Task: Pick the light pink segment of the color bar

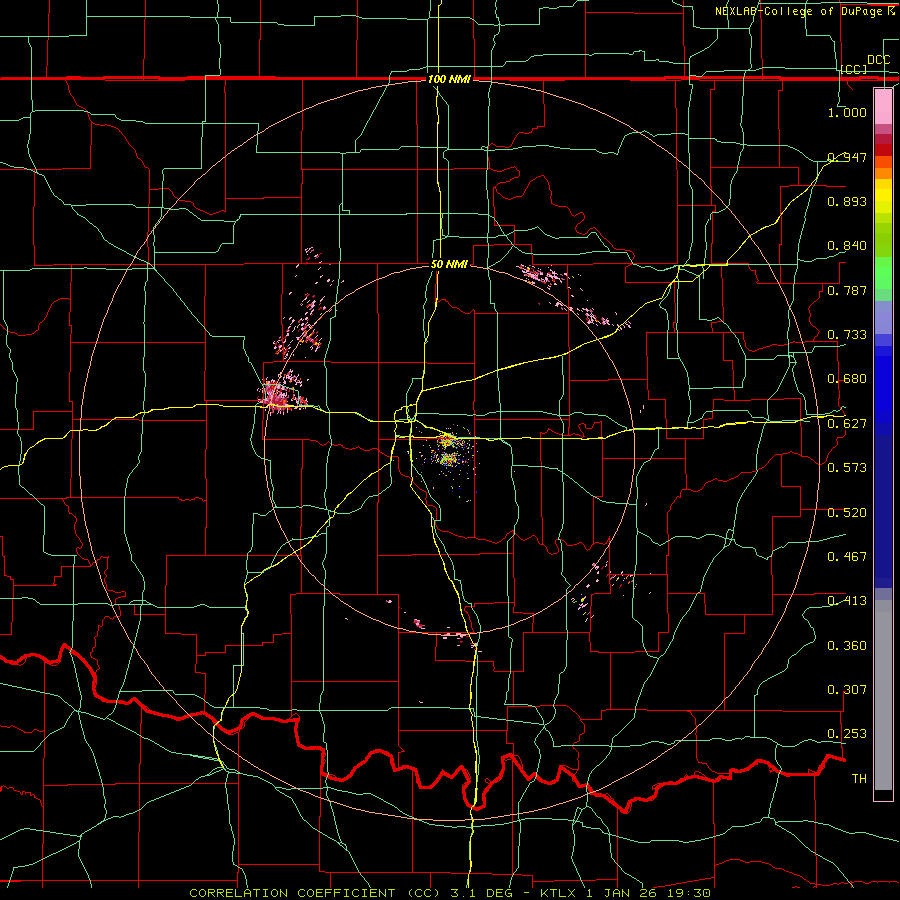Action: 883,106
